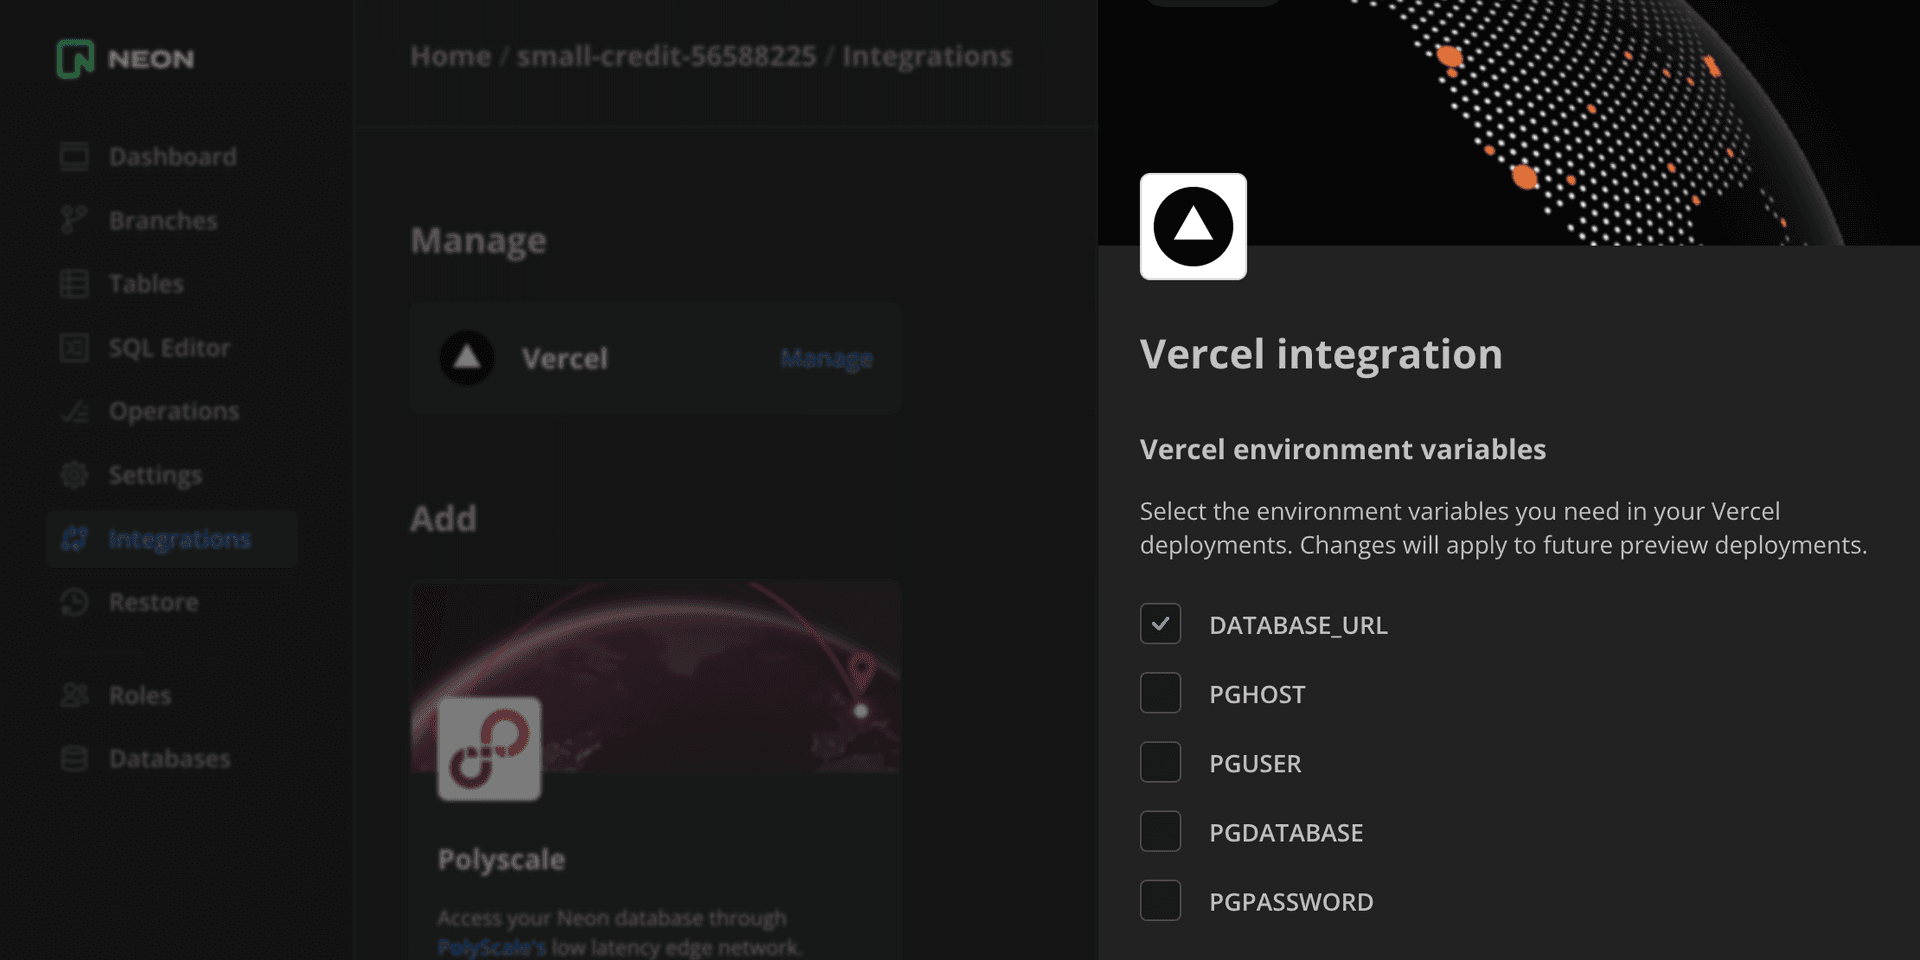Click the Databases icon in sidebar
This screenshot has height=960, width=1920.
[x=74, y=759]
